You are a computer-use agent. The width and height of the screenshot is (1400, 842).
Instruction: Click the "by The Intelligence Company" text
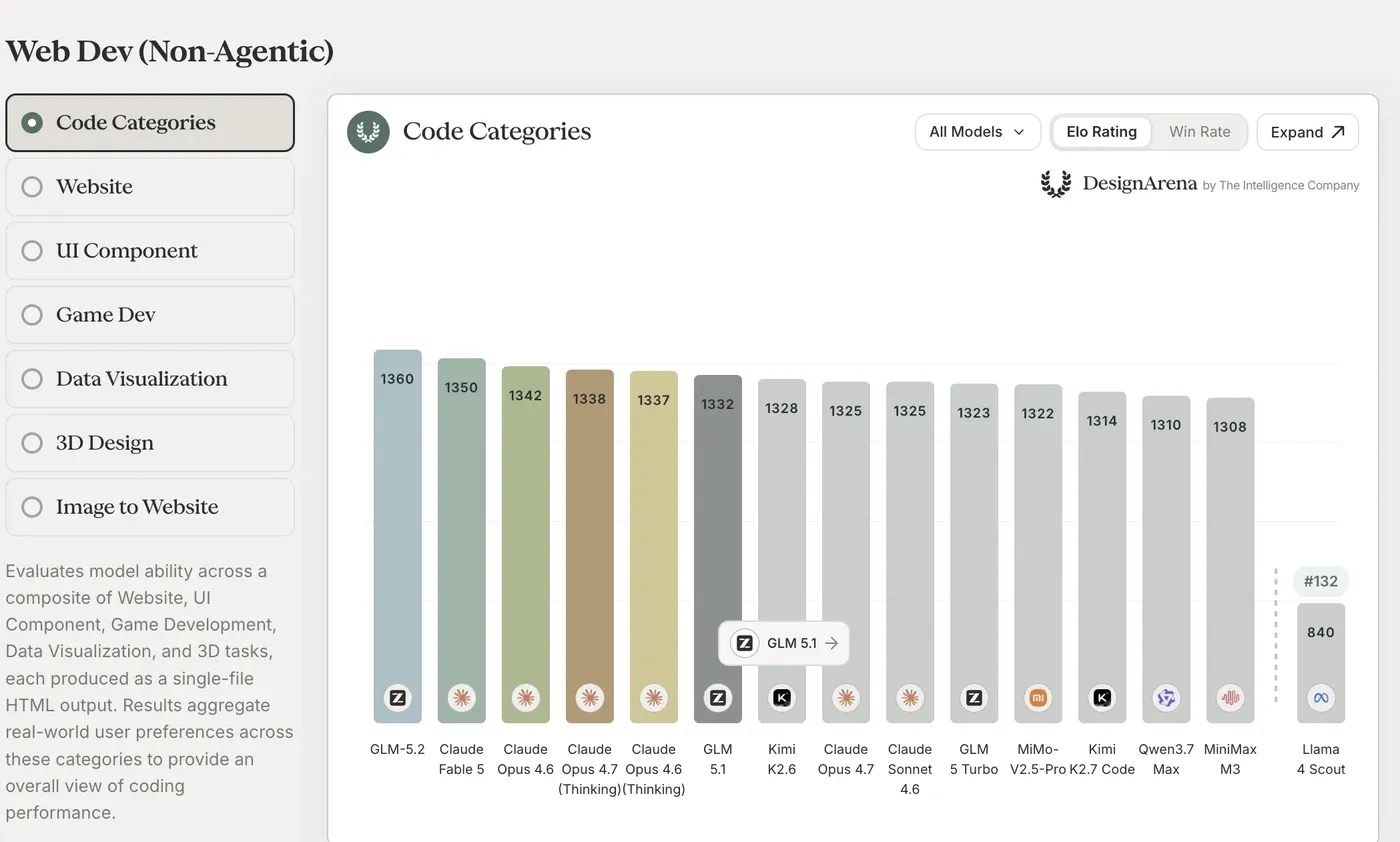tap(1281, 185)
